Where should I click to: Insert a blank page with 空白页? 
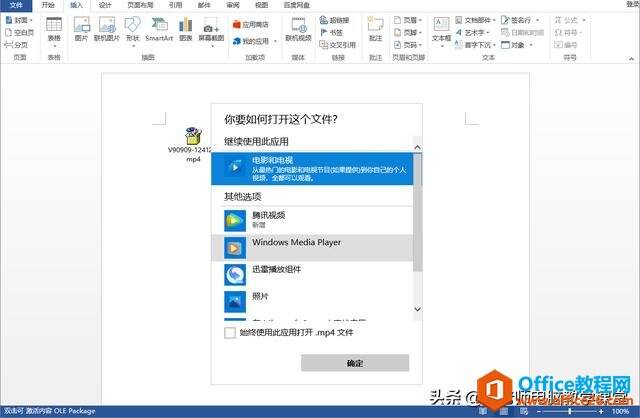point(19,32)
